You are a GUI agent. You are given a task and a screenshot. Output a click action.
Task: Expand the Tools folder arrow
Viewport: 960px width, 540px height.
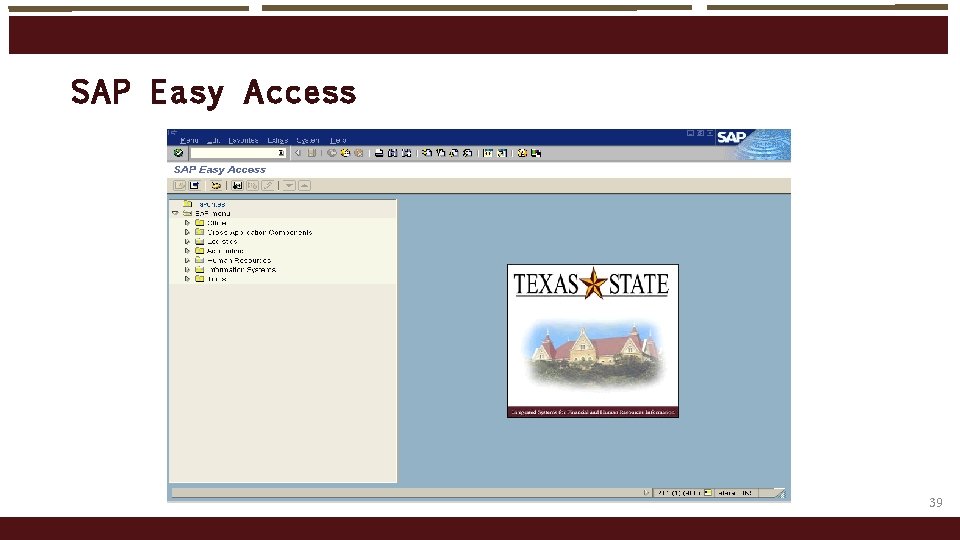click(x=187, y=279)
